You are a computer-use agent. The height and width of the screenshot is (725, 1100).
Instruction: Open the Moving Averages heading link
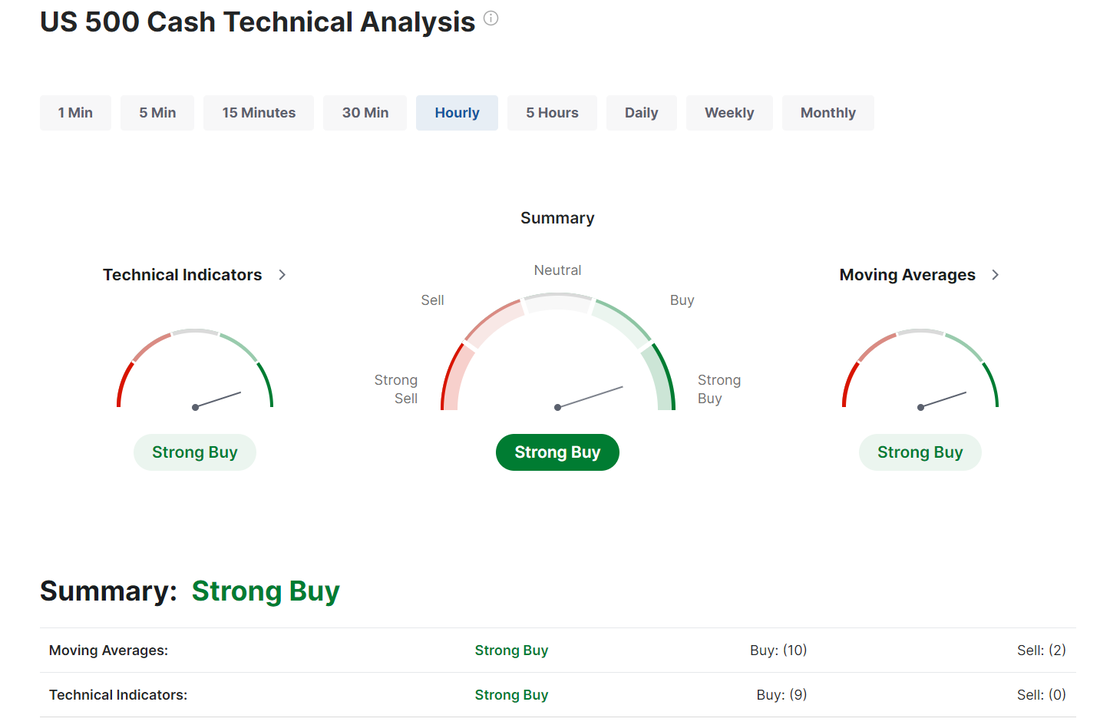click(907, 275)
